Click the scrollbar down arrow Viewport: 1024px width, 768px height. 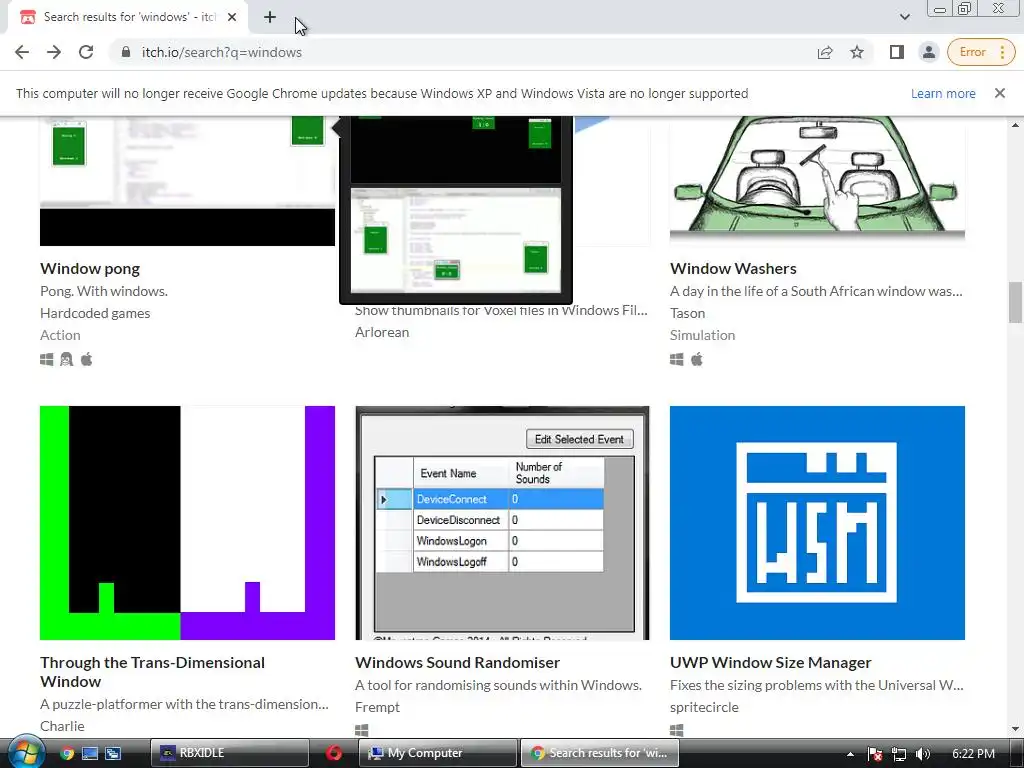1015,729
